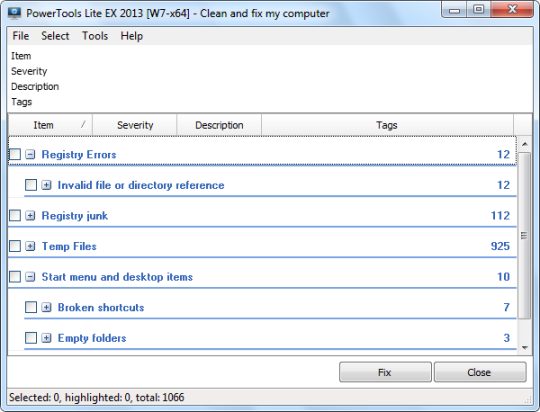Select the Registry Errors row label

79,155
